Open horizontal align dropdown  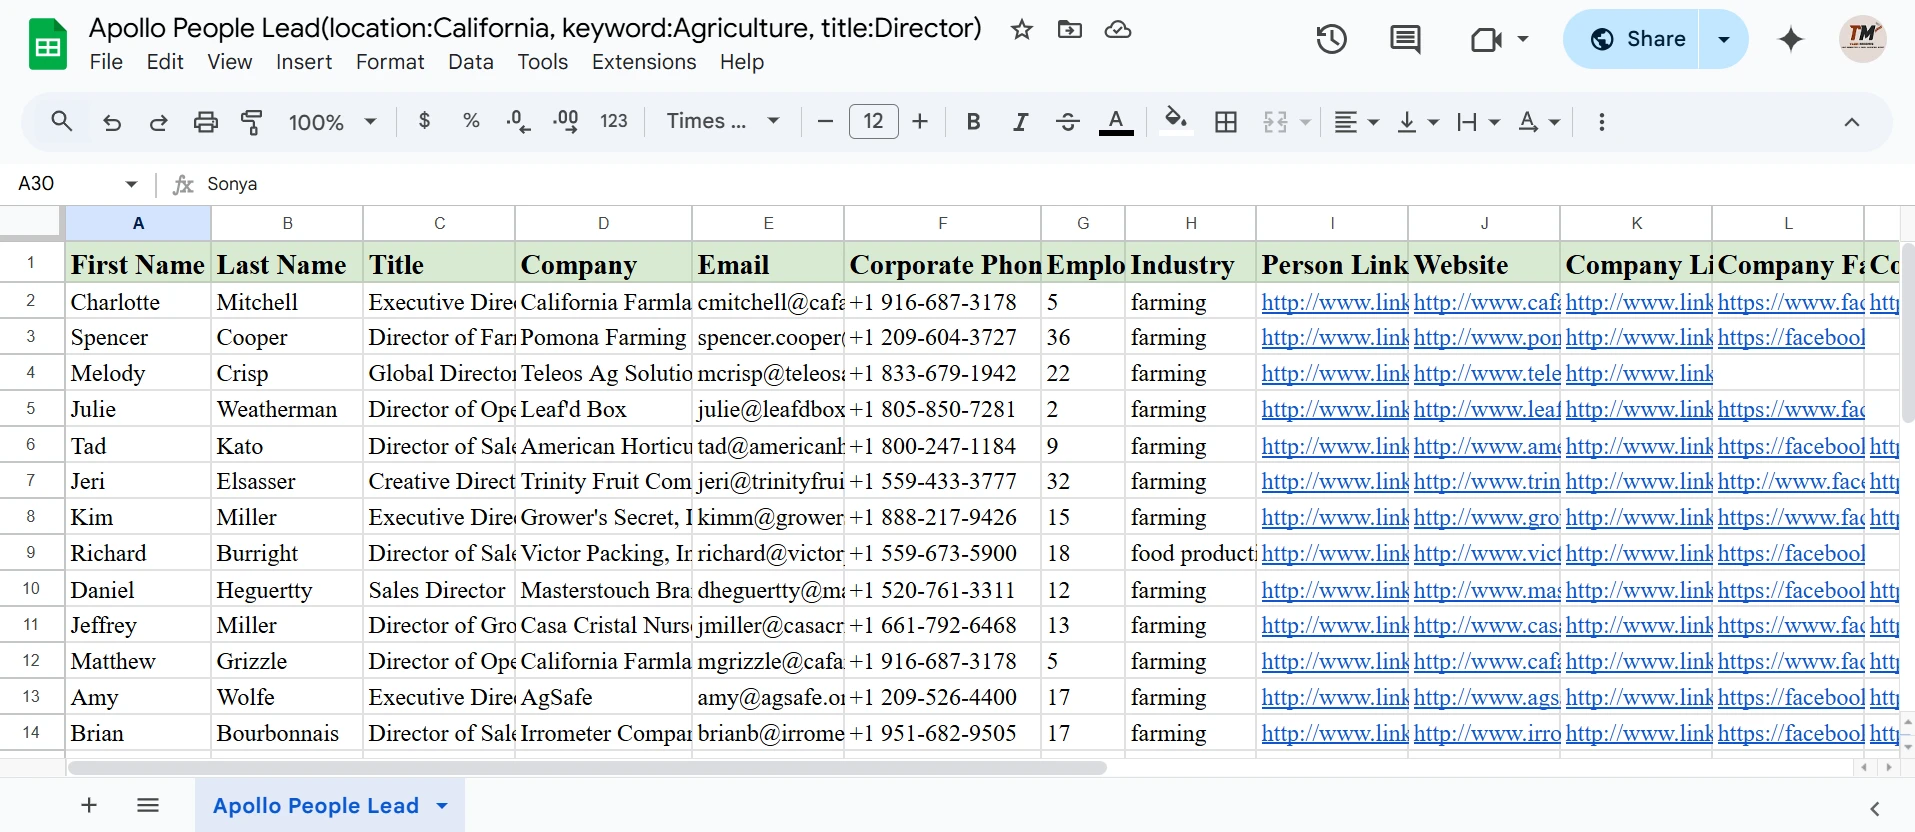point(1356,121)
